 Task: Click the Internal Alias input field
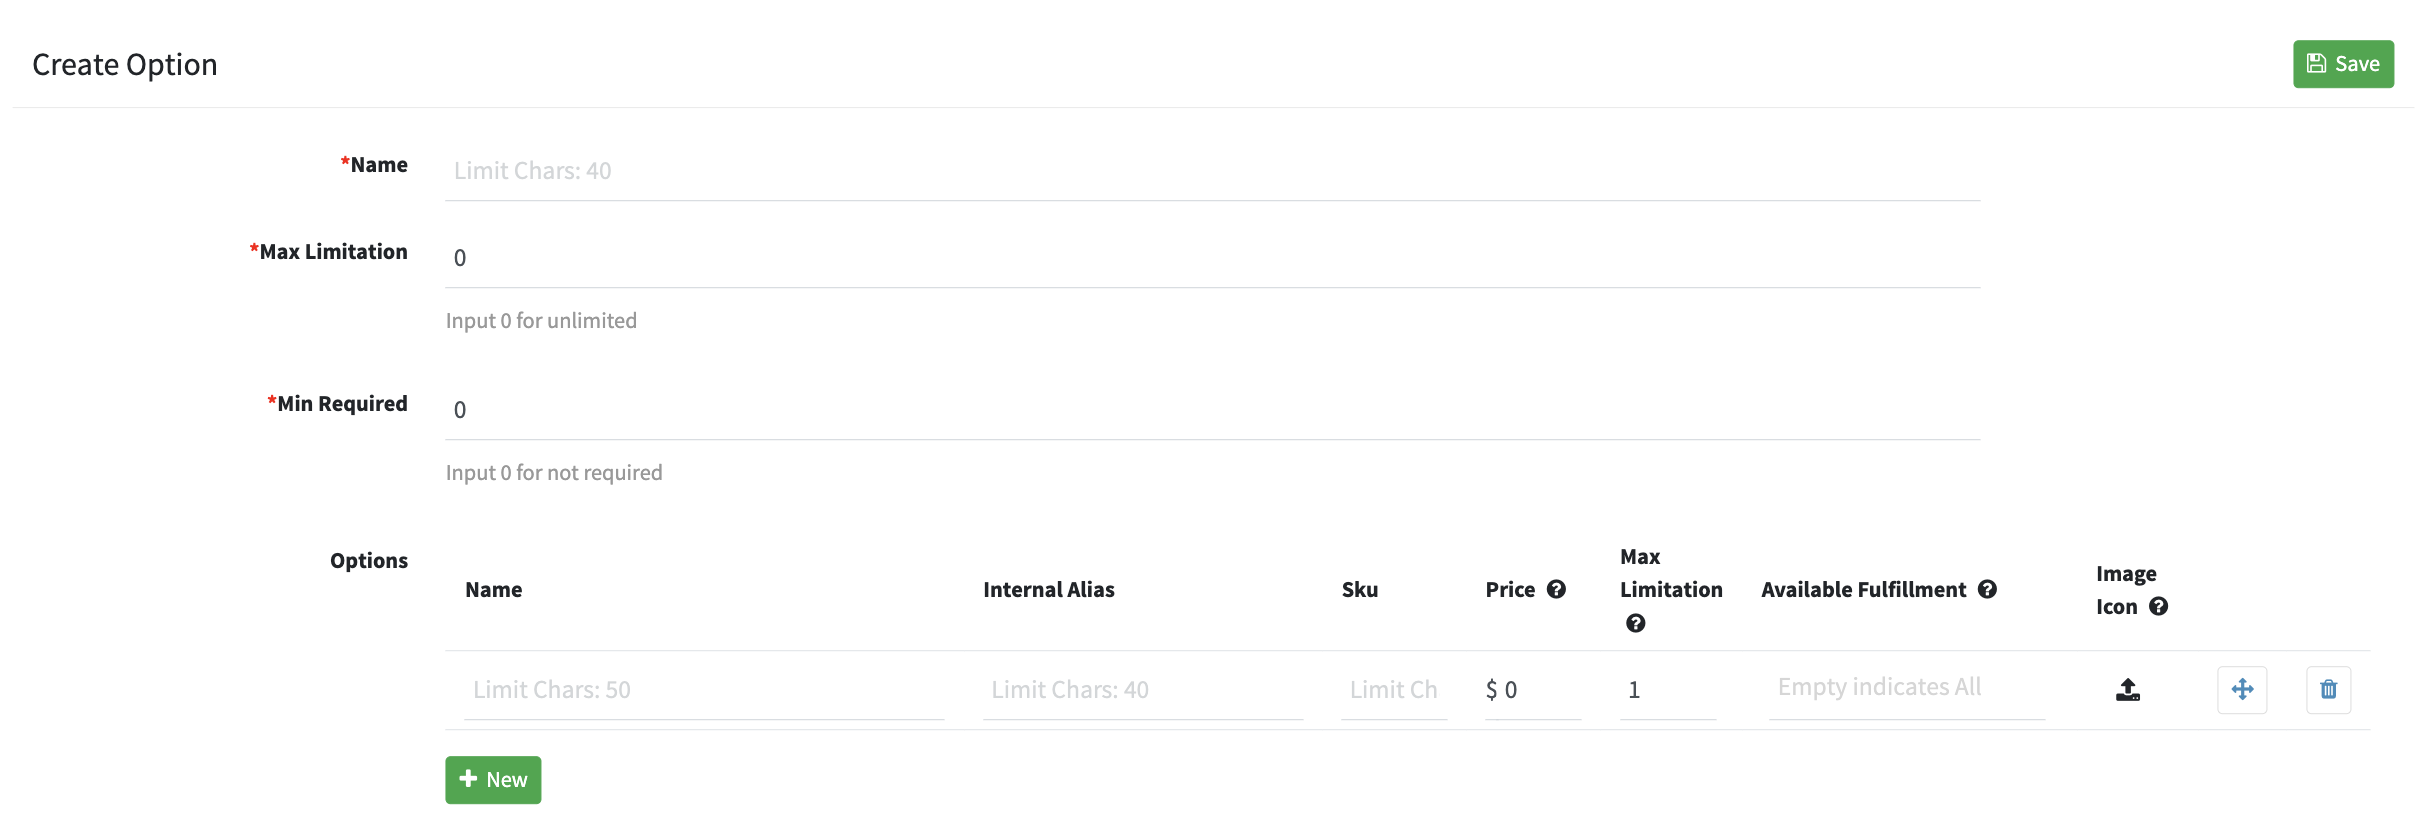[1143, 690]
